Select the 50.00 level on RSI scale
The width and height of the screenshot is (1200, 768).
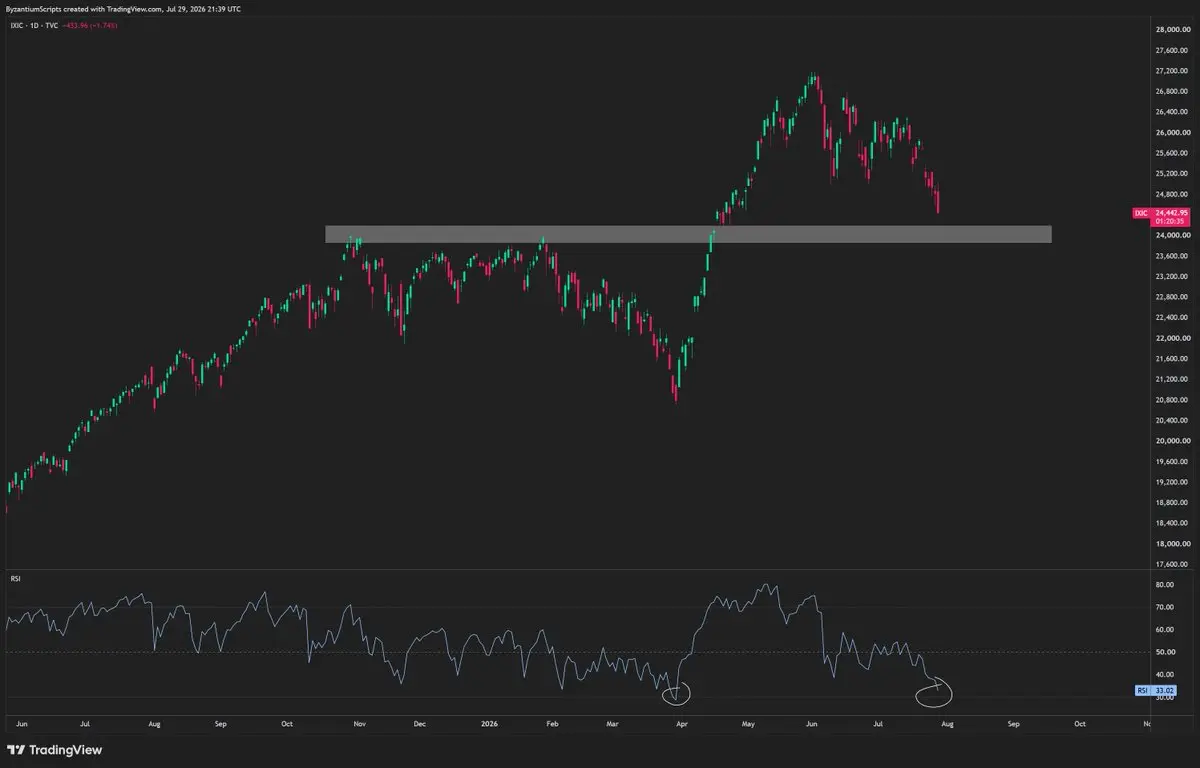[1165, 652]
